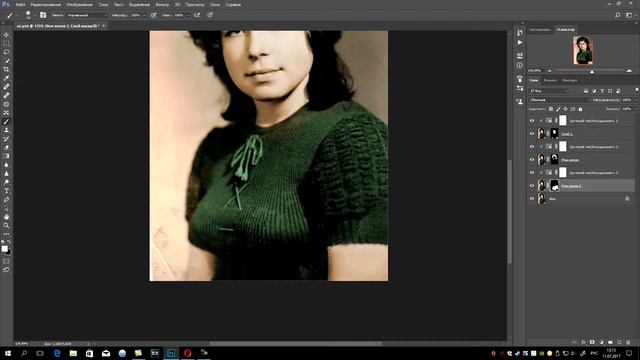This screenshot has width=640, height=360.
Task: Select the Brush tool in the toolbox
Action: pyautogui.click(x=6, y=121)
